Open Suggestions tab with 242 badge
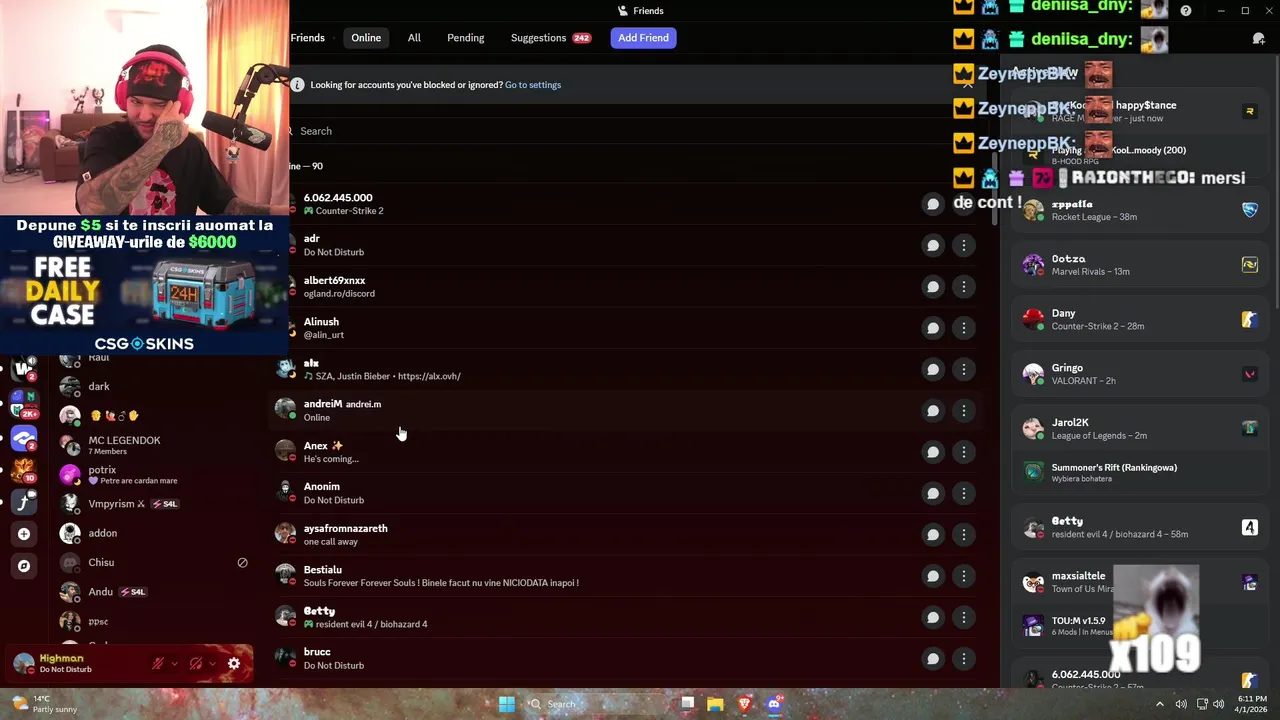 551,38
